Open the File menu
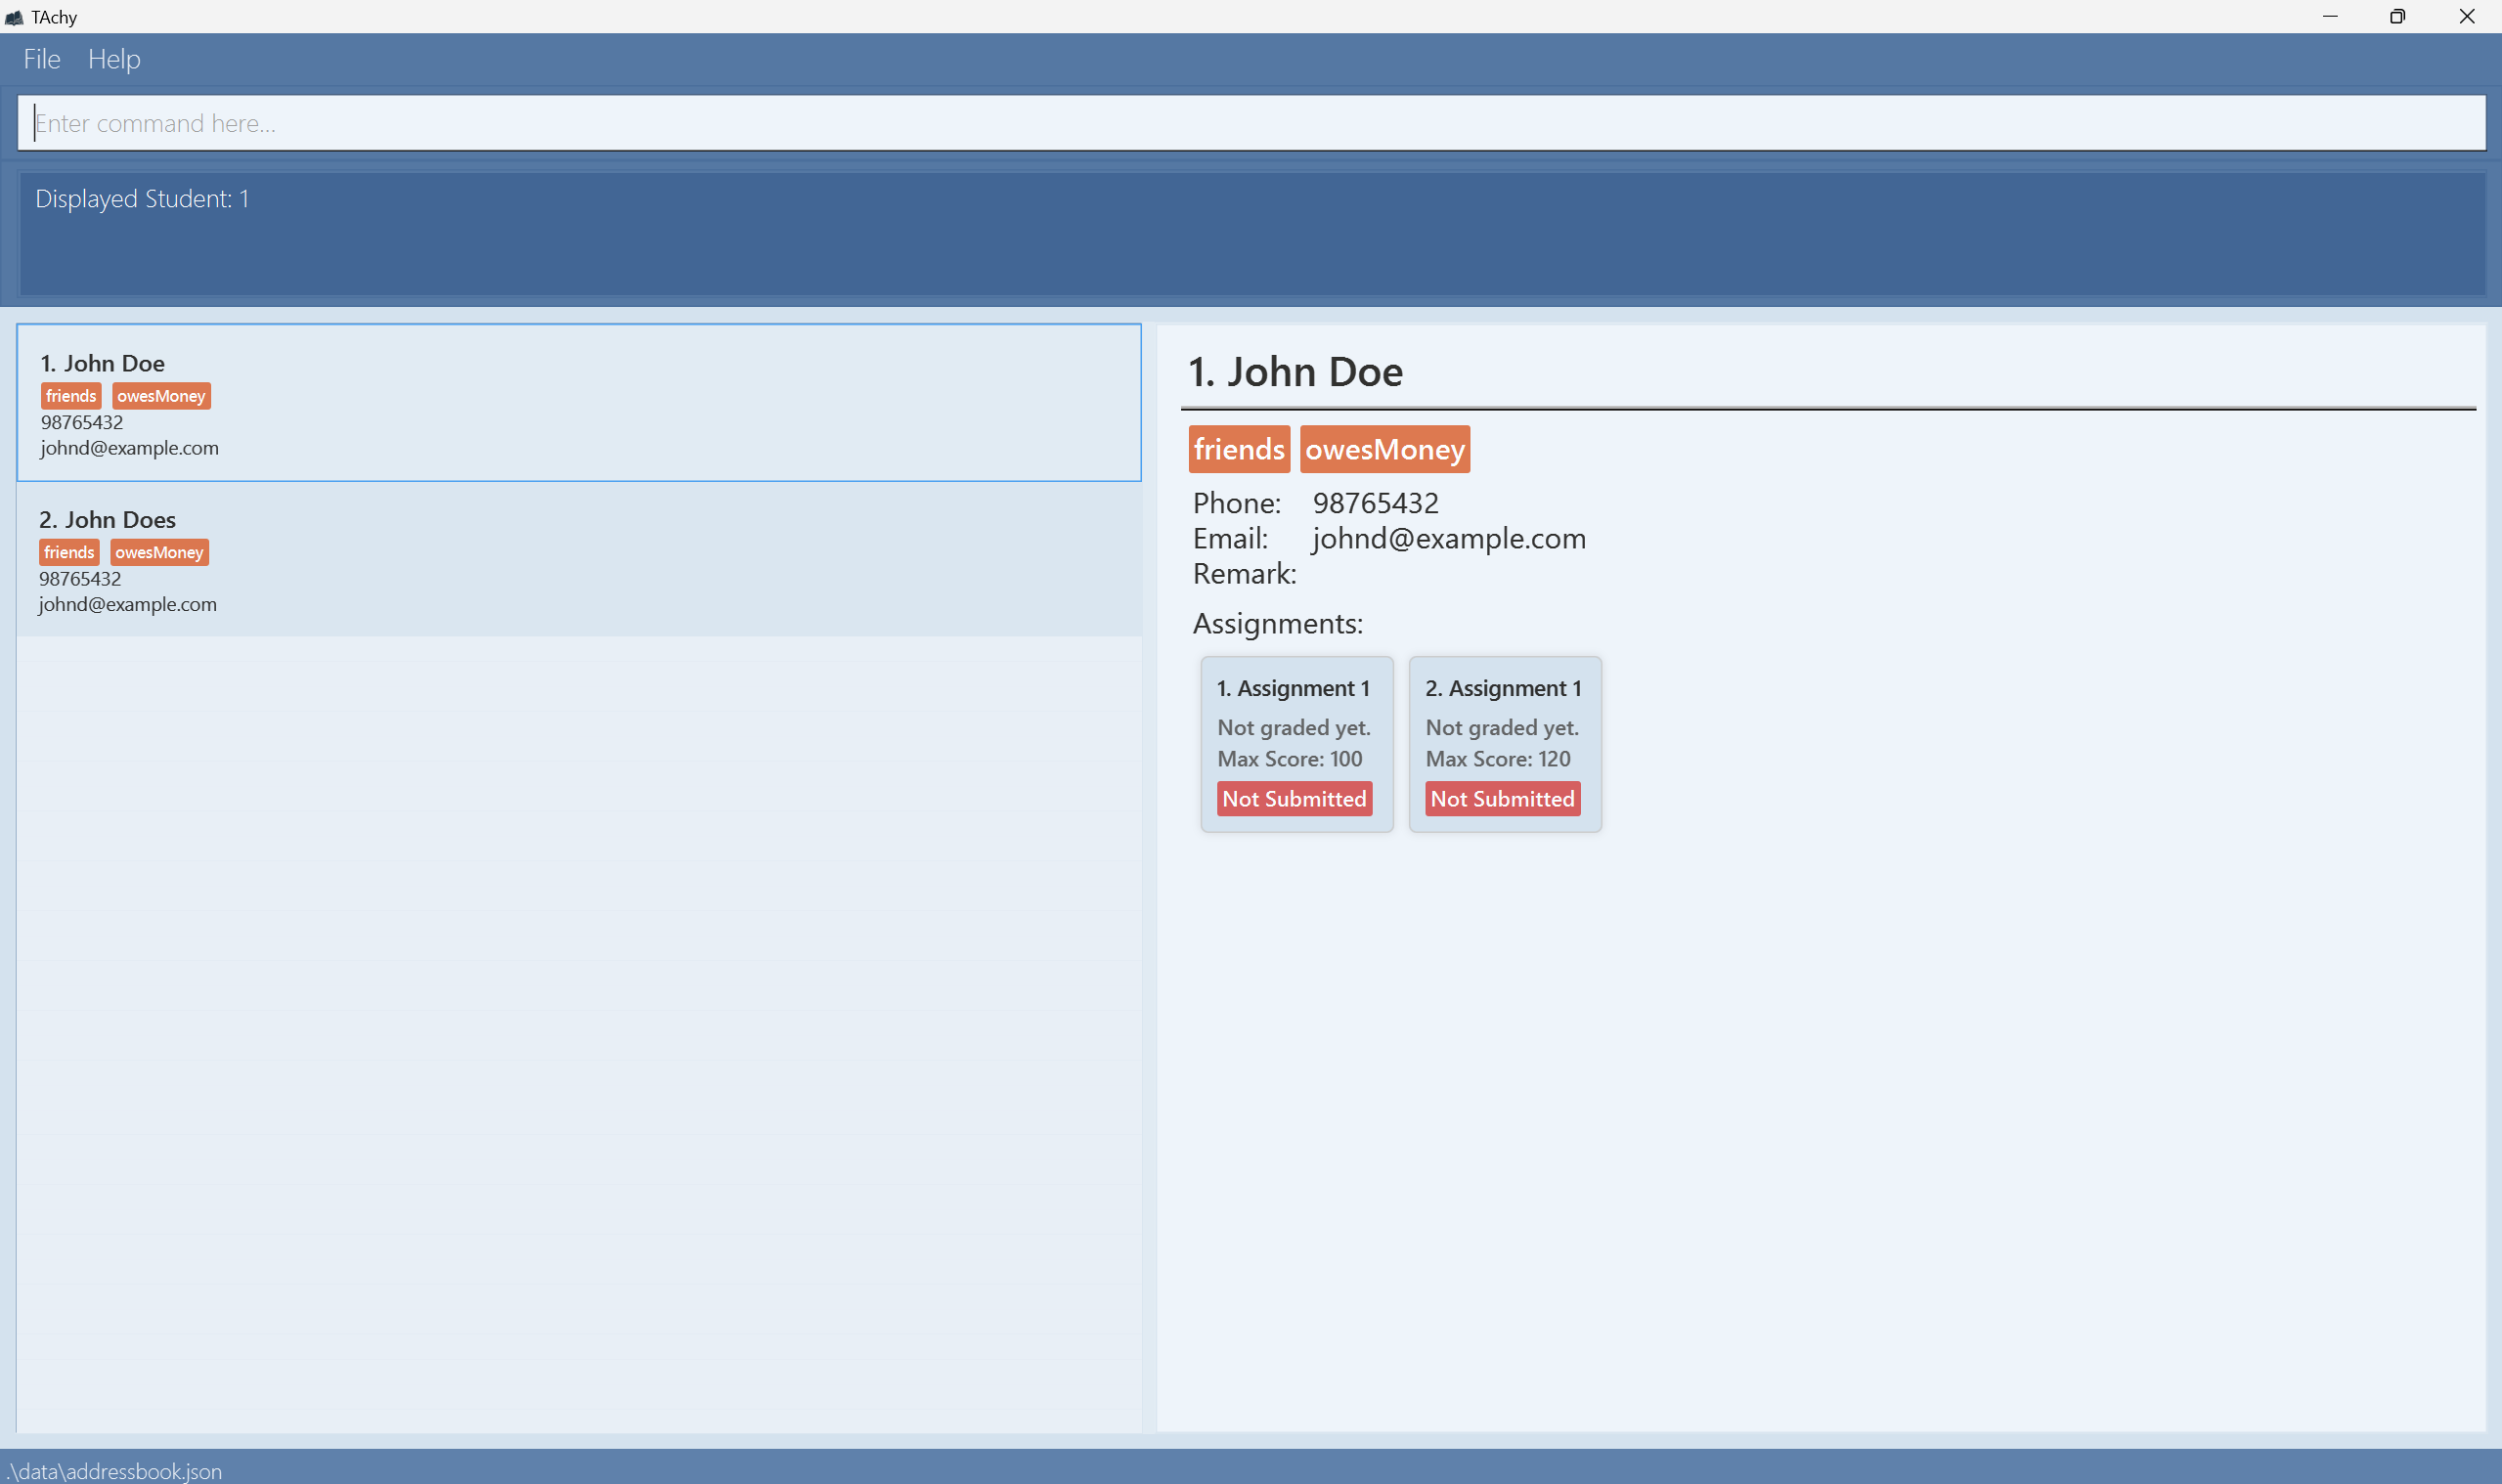This screenshot has width=2502, height=1484. coord(42,60)
